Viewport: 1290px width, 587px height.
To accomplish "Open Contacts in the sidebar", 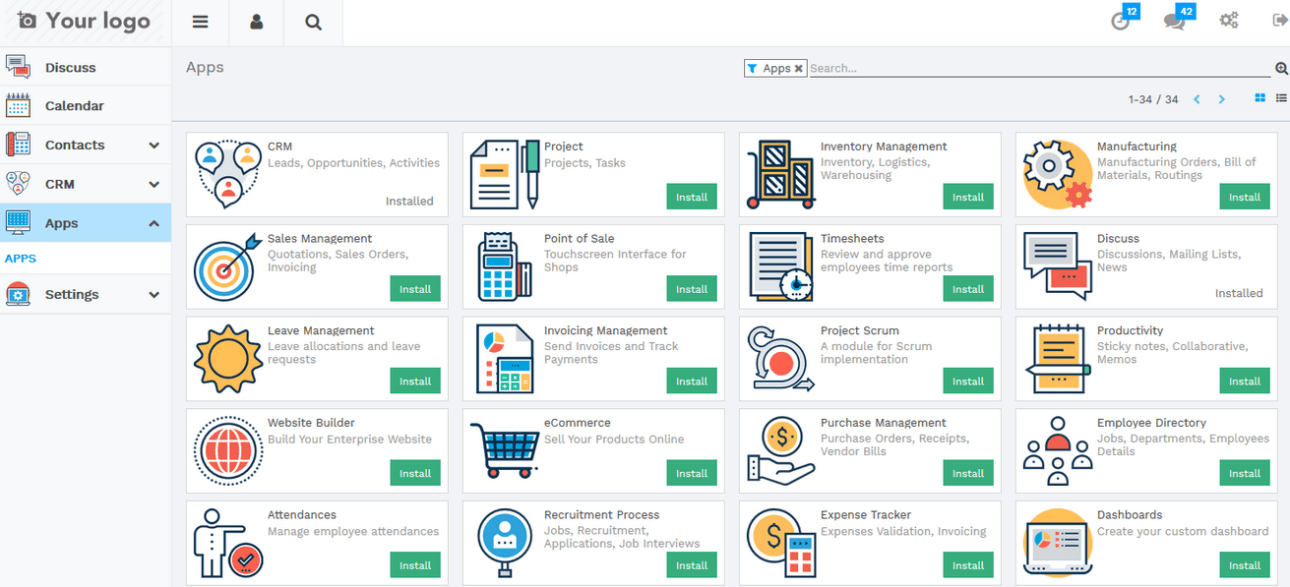I will (85, 145).
